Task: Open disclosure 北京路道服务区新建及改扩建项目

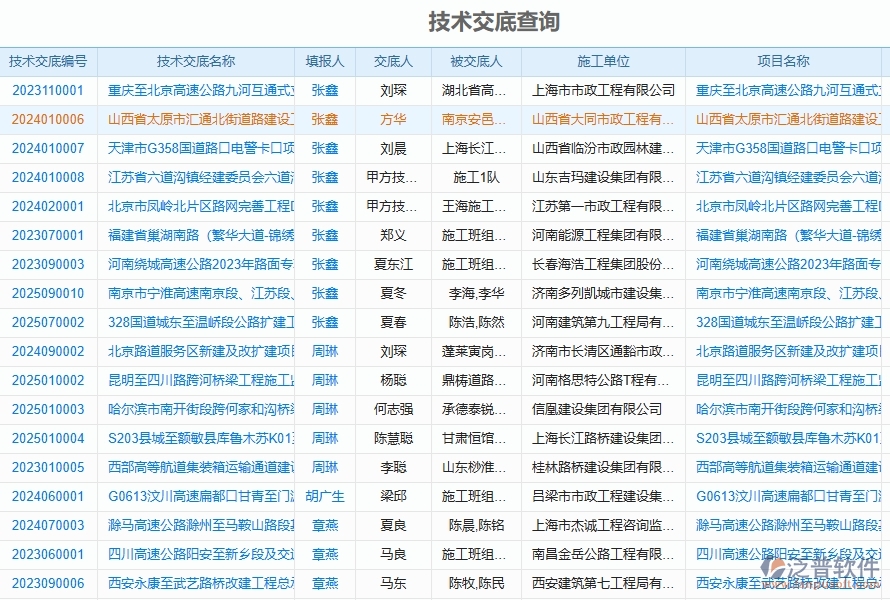Action: coord(196,351)
